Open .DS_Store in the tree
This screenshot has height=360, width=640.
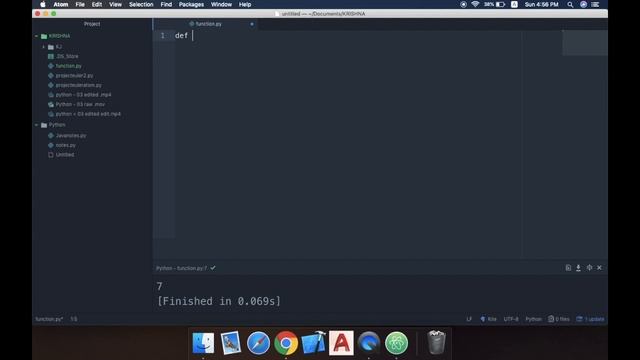(67, 56)
